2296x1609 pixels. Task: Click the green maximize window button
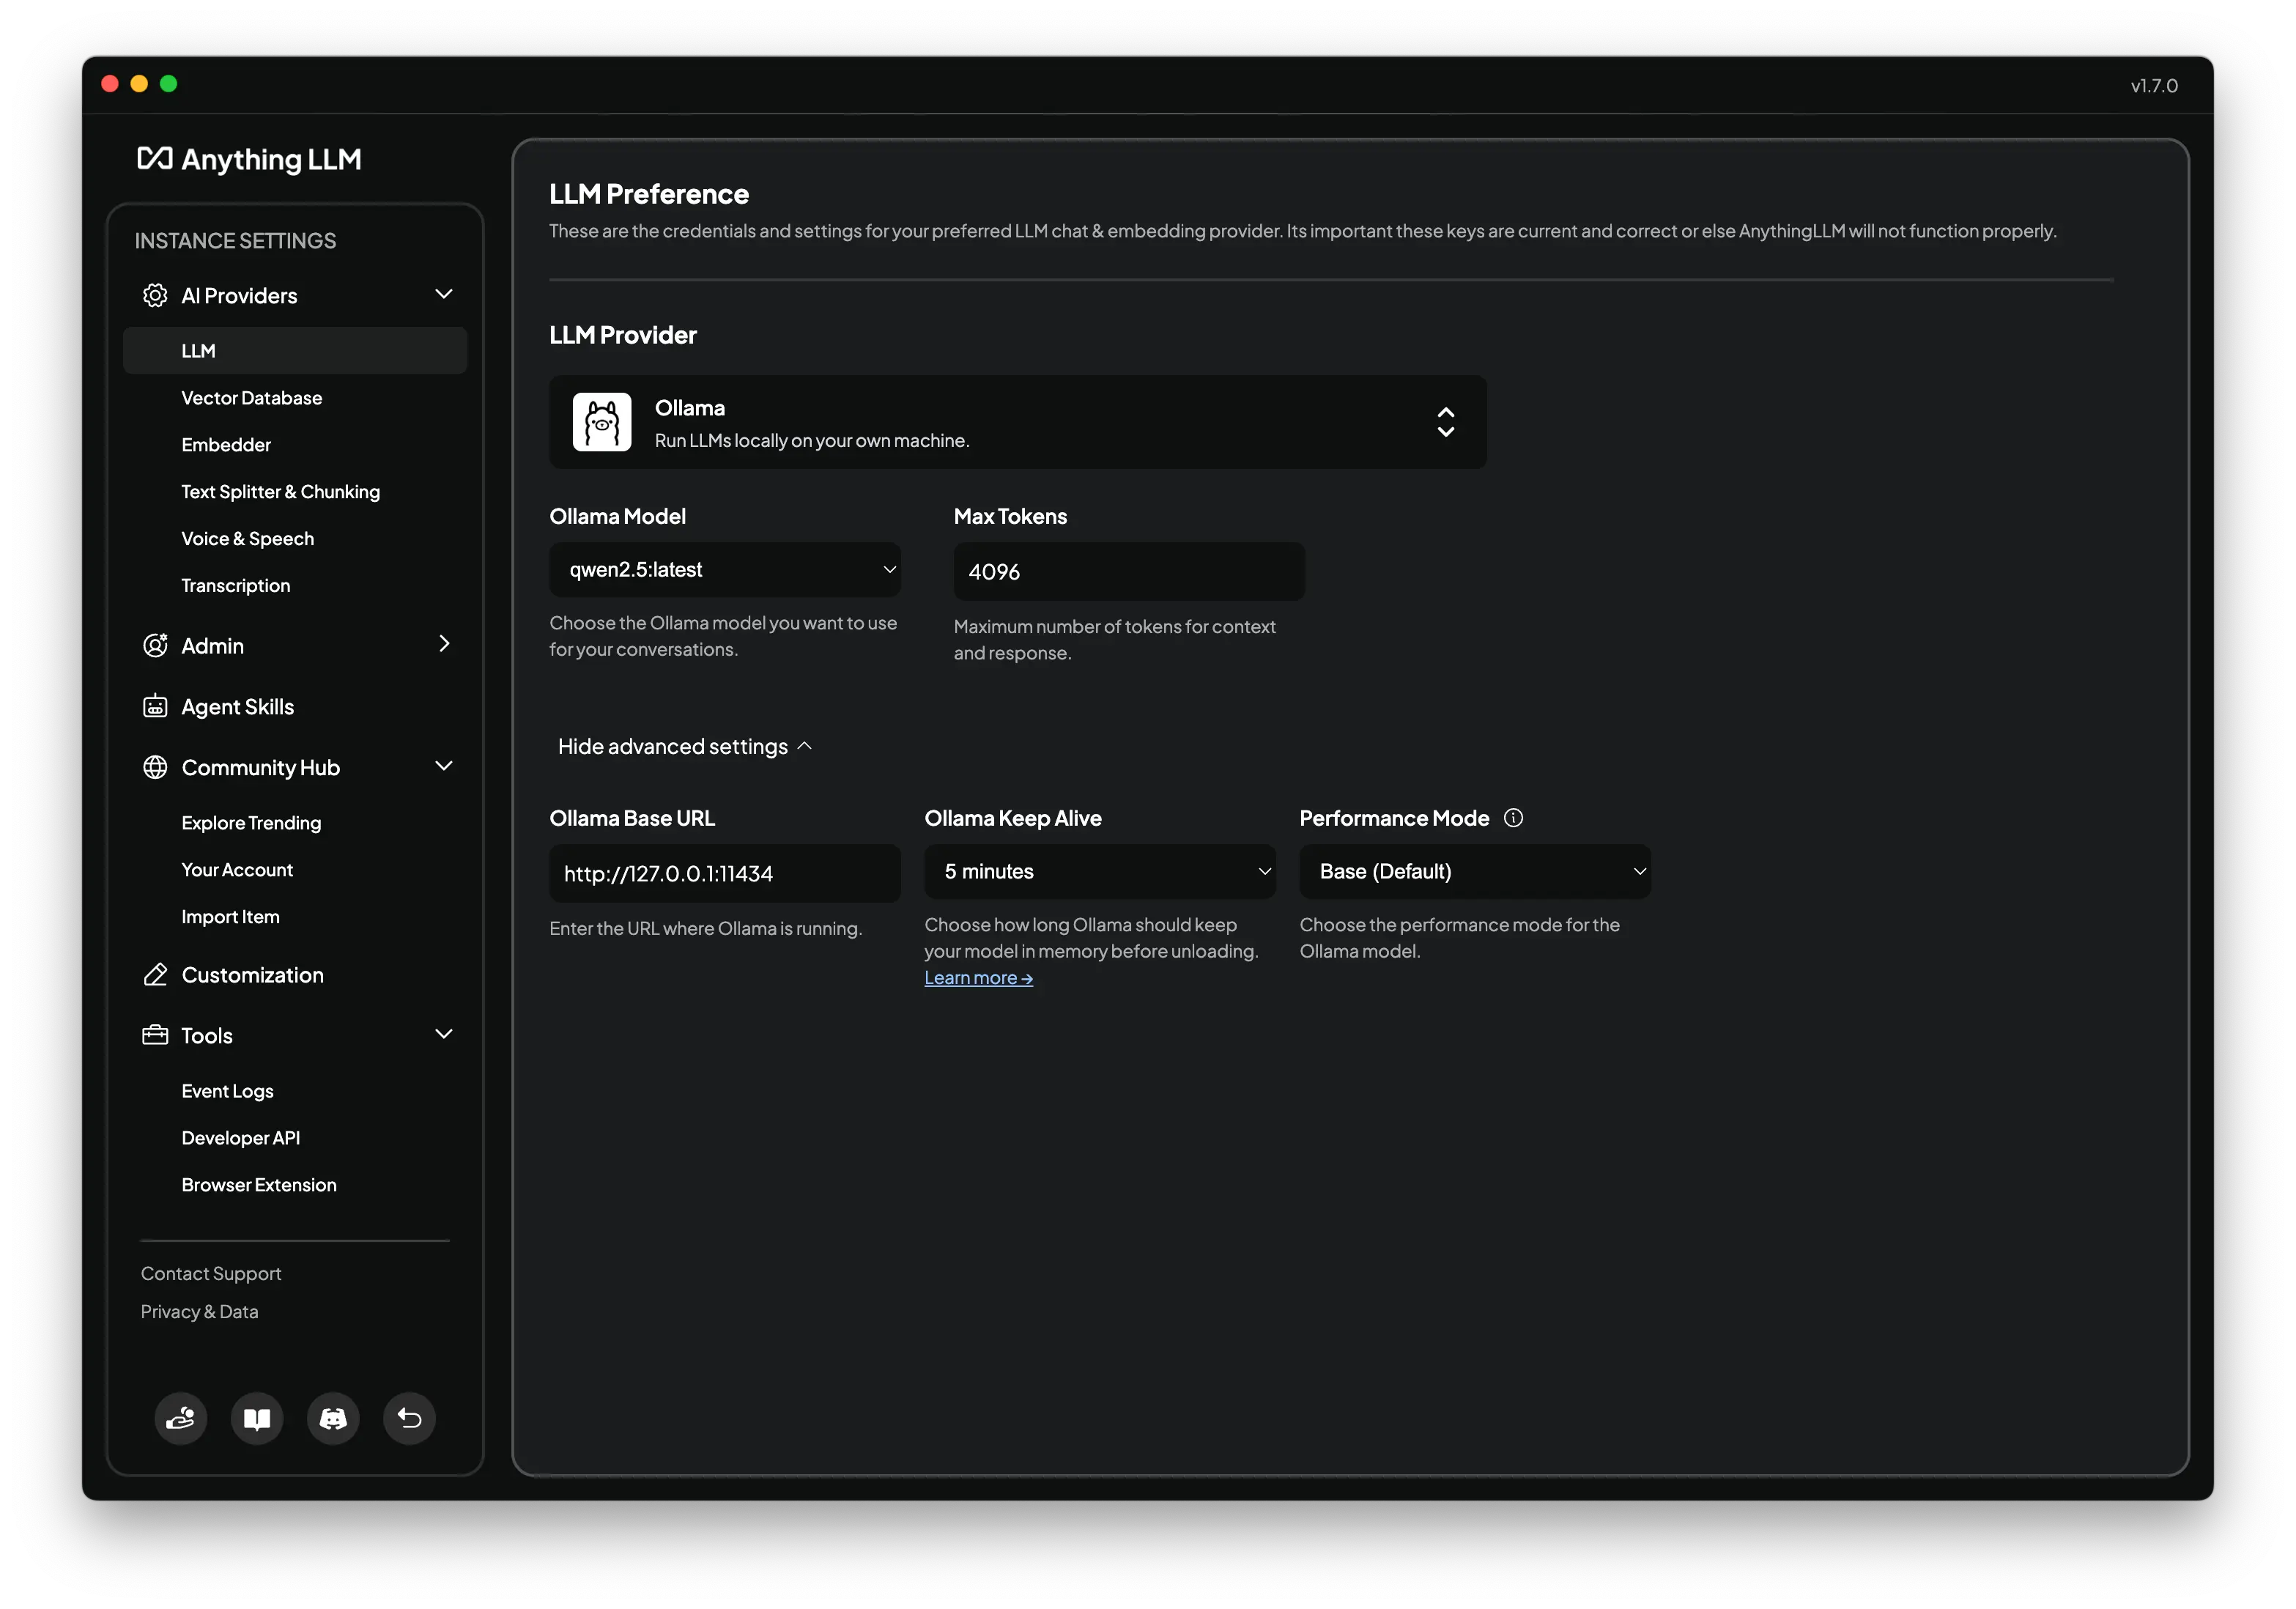click(x=169, y=84)
